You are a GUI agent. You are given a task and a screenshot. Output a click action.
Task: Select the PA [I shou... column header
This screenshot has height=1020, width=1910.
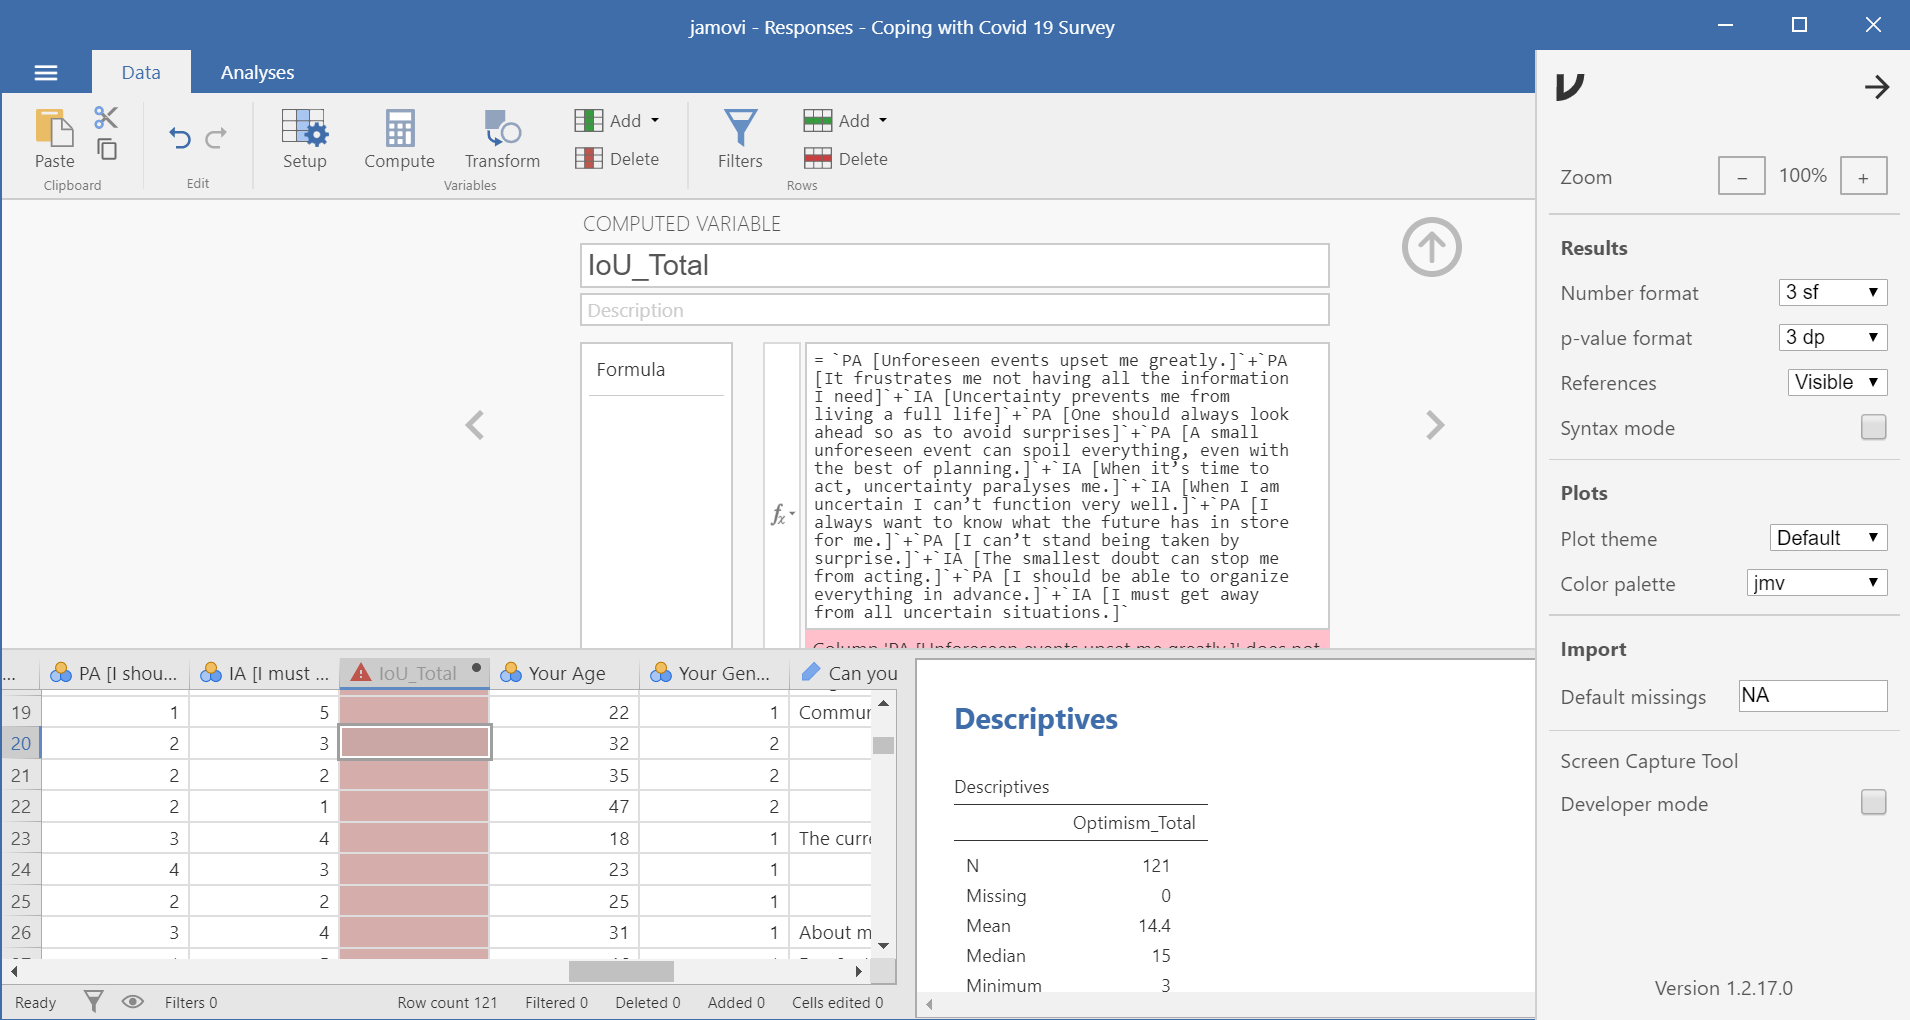115,673
